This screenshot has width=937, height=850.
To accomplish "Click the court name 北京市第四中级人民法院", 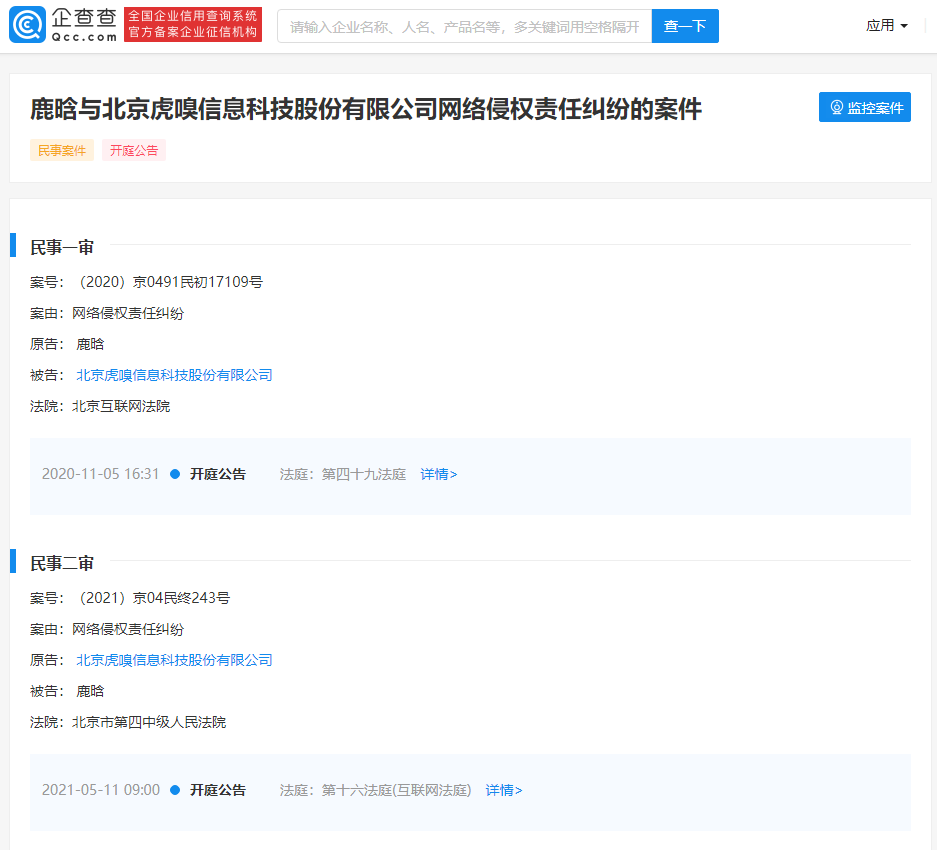I will click(149, 723).
